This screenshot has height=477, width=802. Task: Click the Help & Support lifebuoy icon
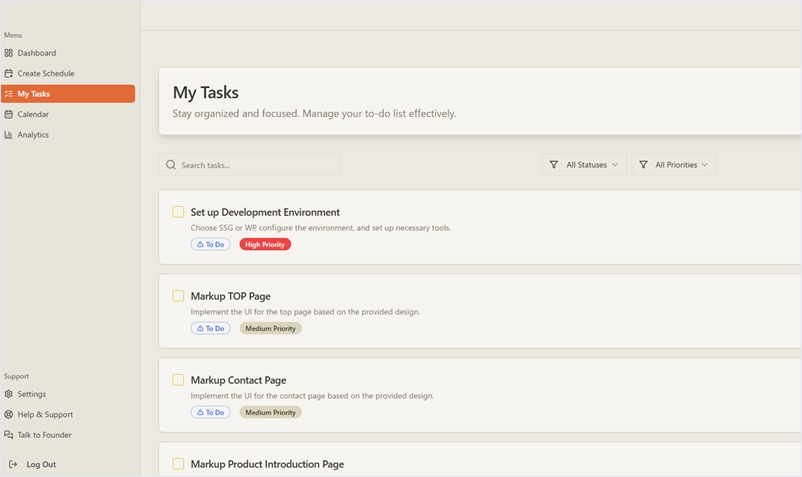pos(9,414)
